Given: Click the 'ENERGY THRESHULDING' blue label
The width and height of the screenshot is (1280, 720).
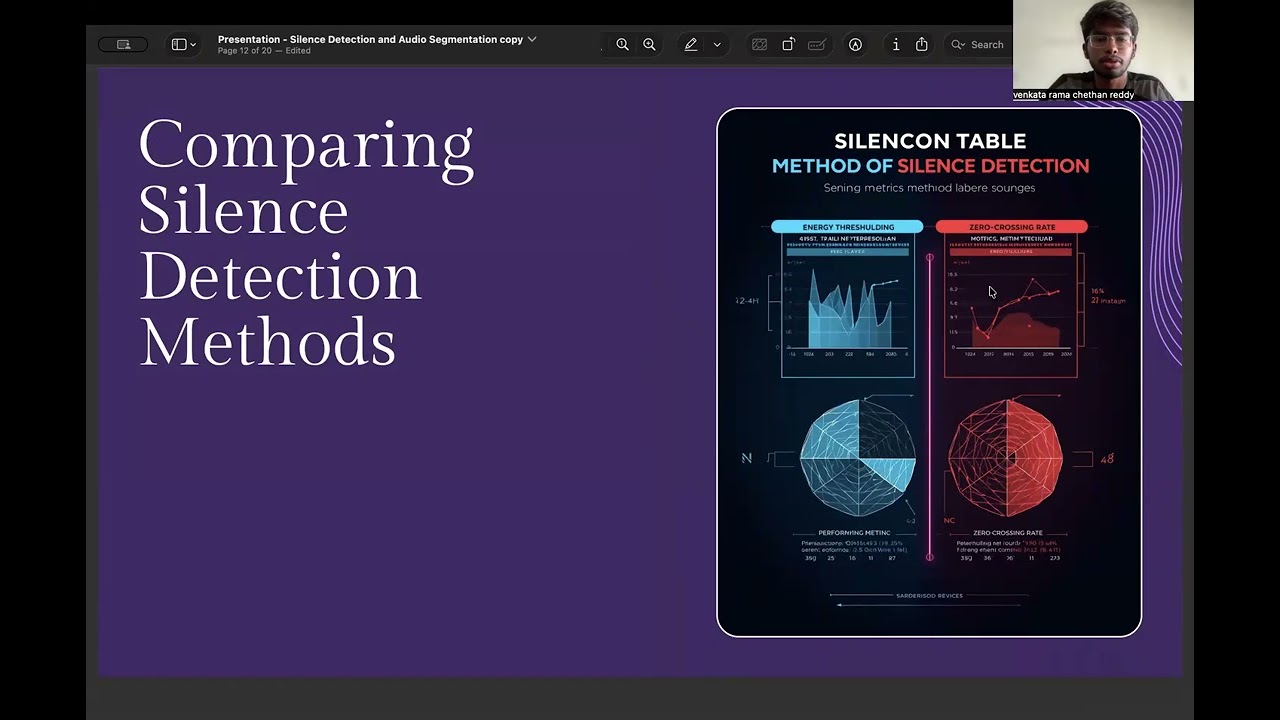Looking at the screenshot, I should pos(847,227).
